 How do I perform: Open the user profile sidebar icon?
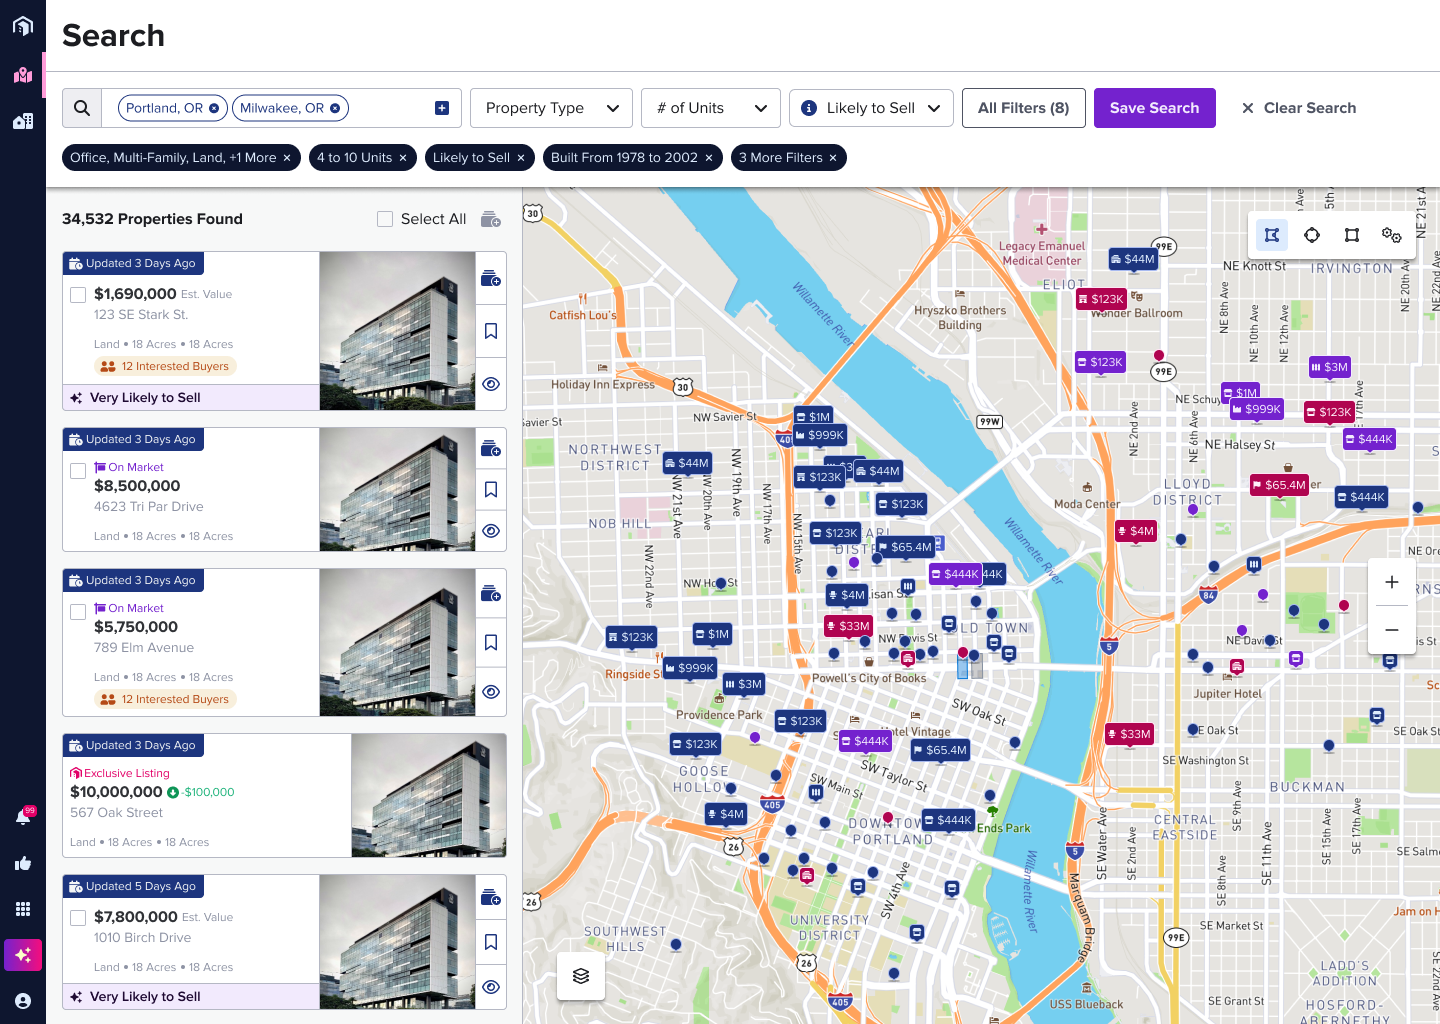coord(23,1001)
